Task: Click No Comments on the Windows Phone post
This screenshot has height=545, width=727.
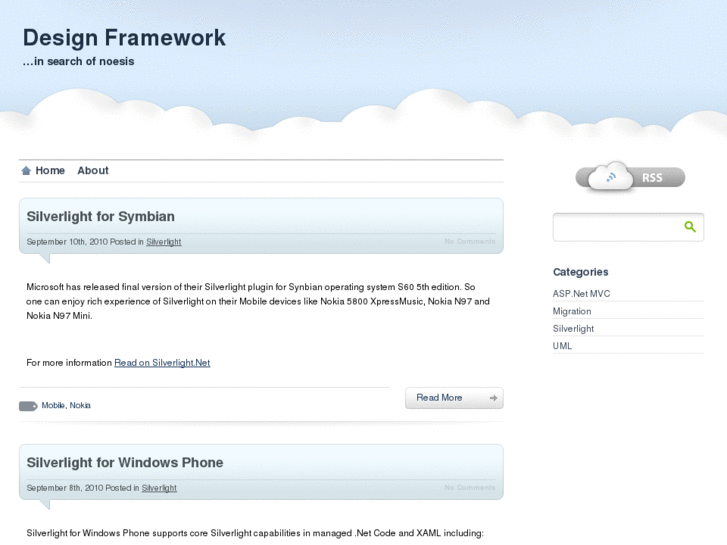Action: tap(470, 487)
